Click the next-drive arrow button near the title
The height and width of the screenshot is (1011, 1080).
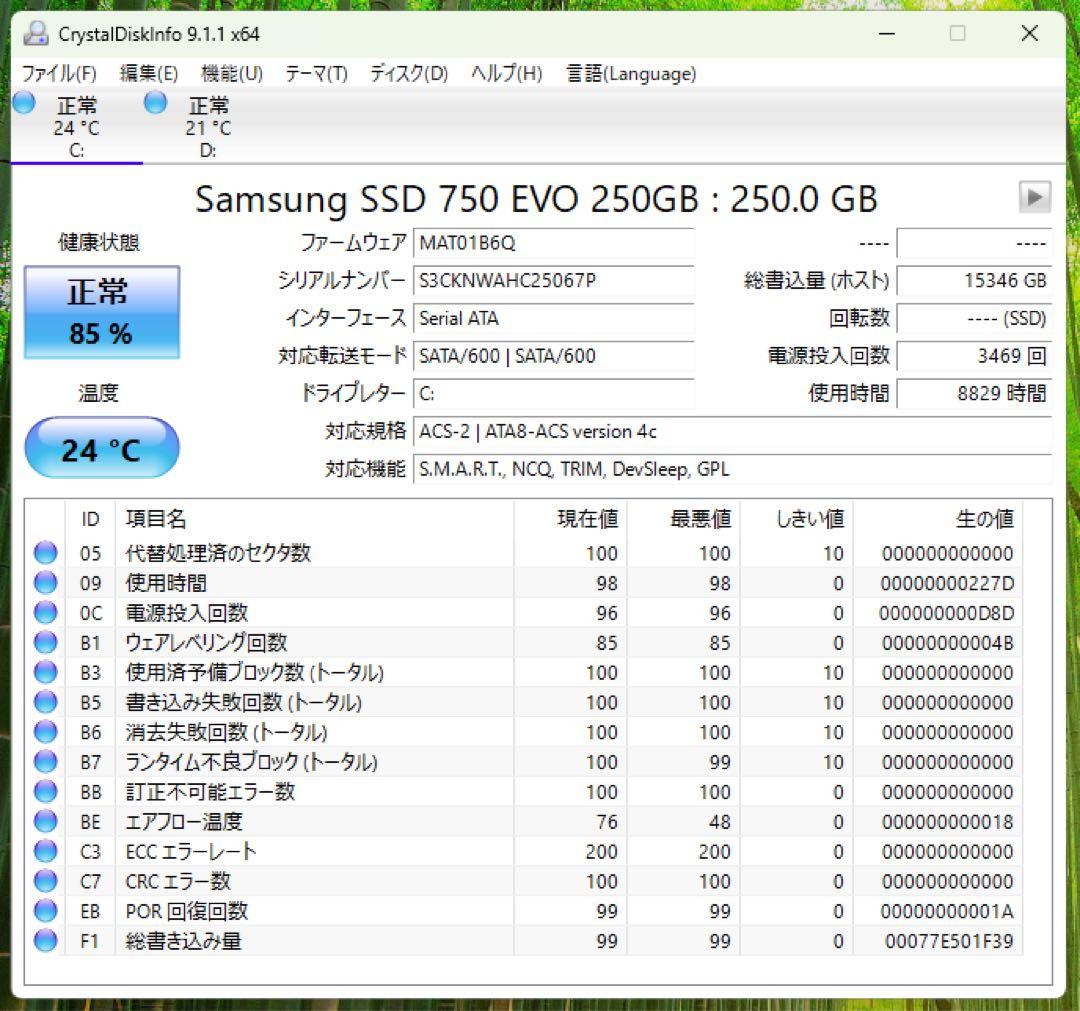(1037, 197)
